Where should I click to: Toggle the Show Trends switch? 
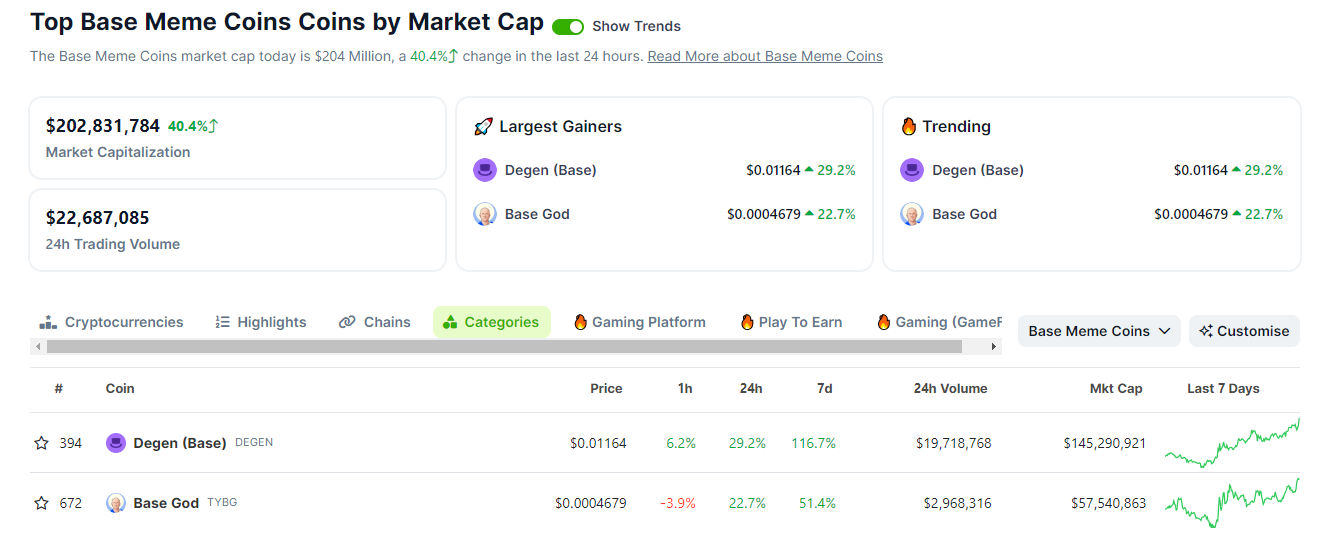[567, 27]
